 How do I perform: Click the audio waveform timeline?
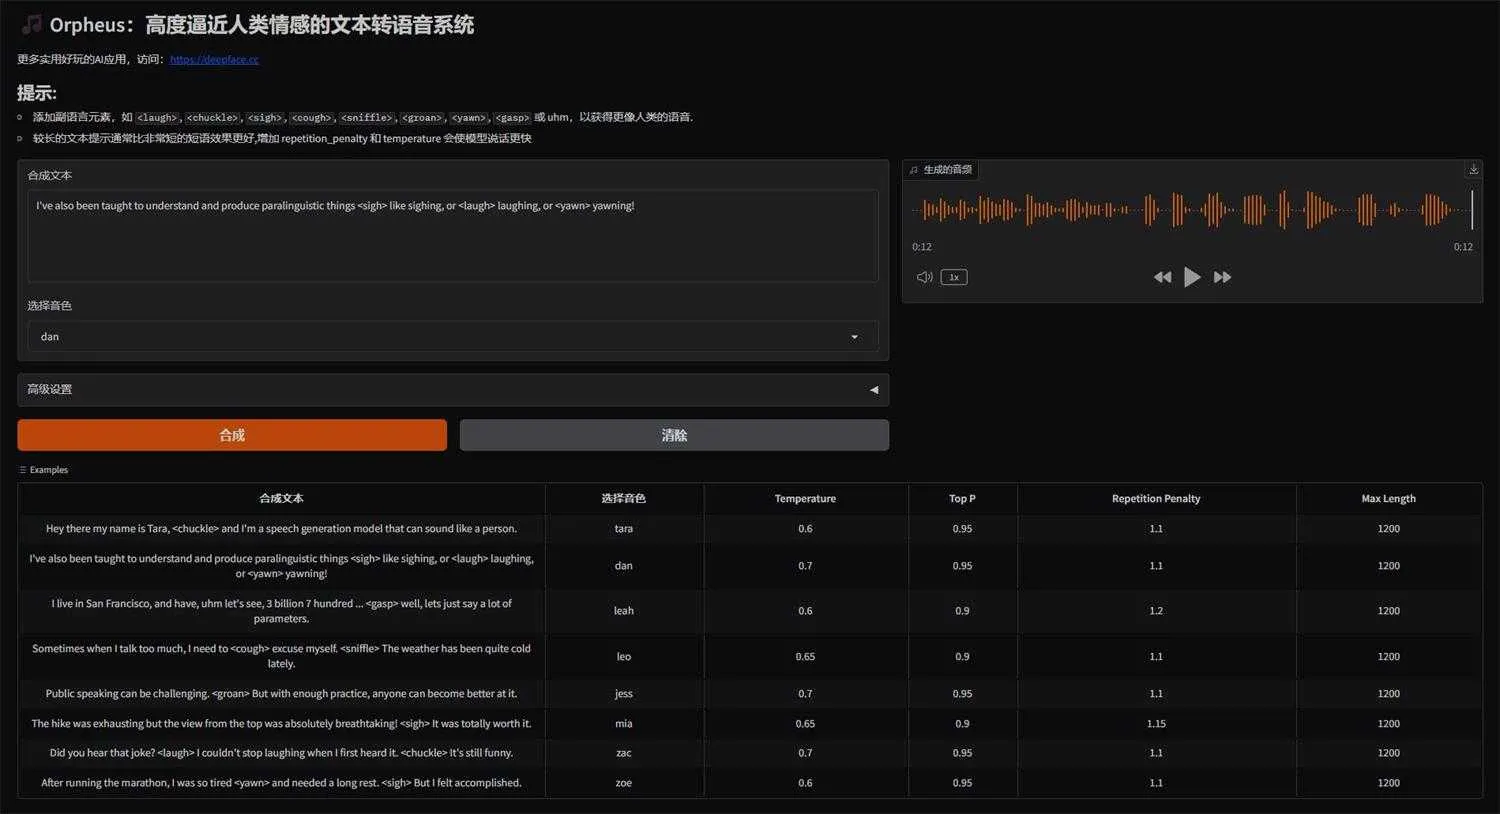1192,210
